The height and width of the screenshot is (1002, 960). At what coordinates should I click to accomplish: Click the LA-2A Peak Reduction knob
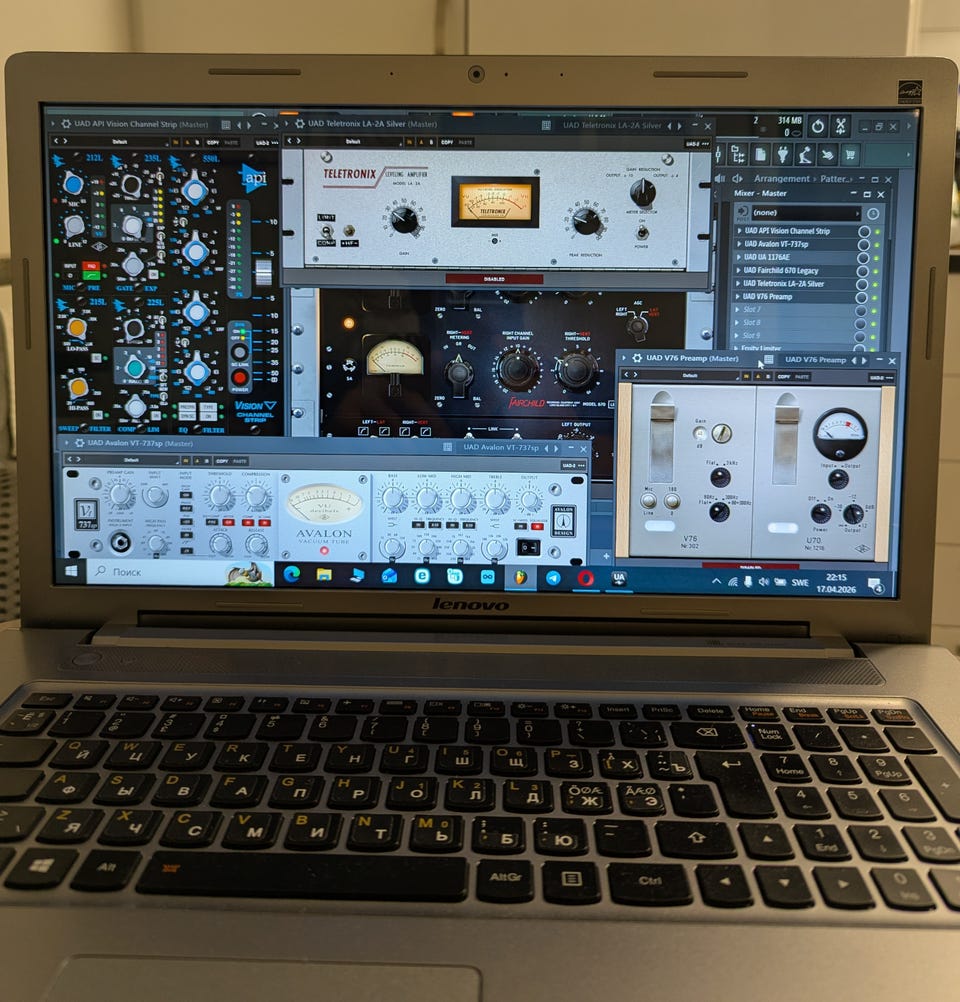click(585, 222)
